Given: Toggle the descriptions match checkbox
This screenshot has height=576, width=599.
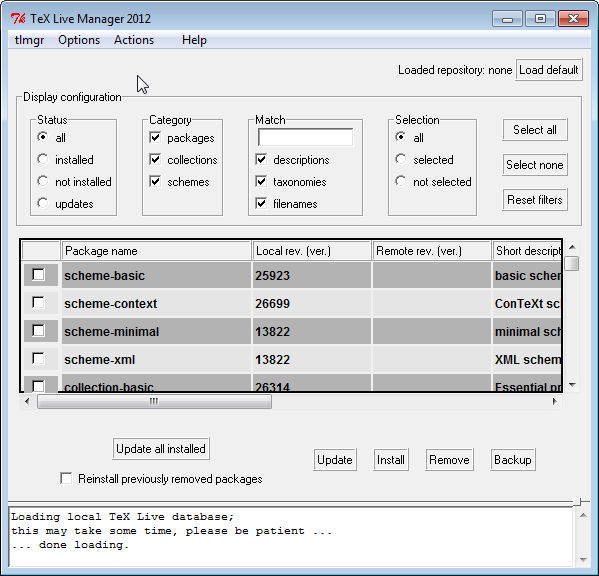Looking at the screenshot, I should tap(261, 159).
